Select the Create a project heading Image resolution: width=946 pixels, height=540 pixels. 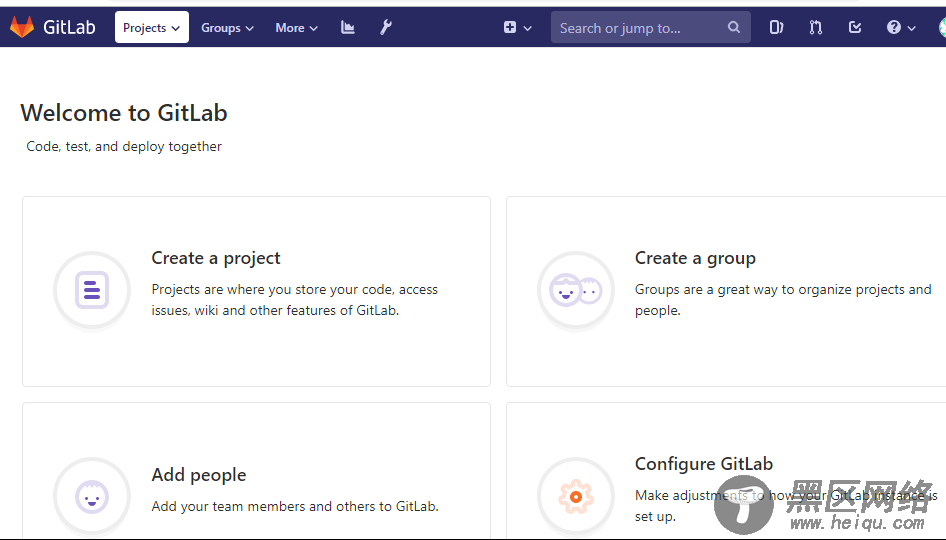click(216, 258)
